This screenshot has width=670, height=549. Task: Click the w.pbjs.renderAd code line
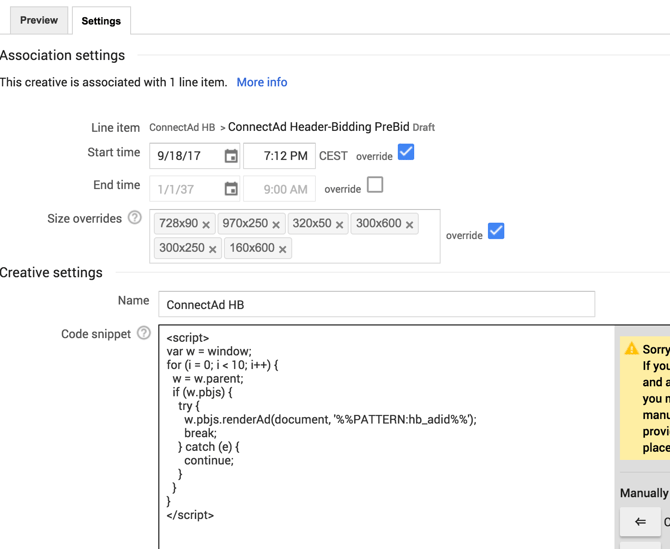click(x=330, y=420)
